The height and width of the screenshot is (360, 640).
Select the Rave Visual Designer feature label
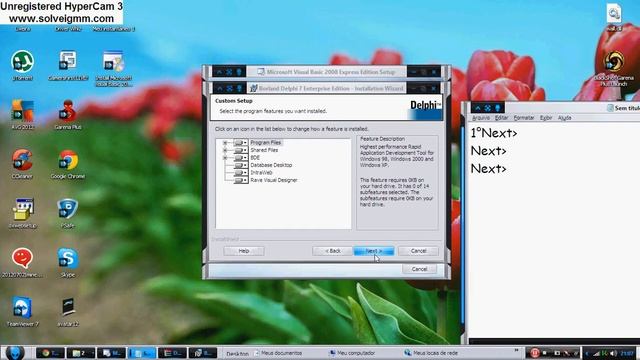pos(274,180)
